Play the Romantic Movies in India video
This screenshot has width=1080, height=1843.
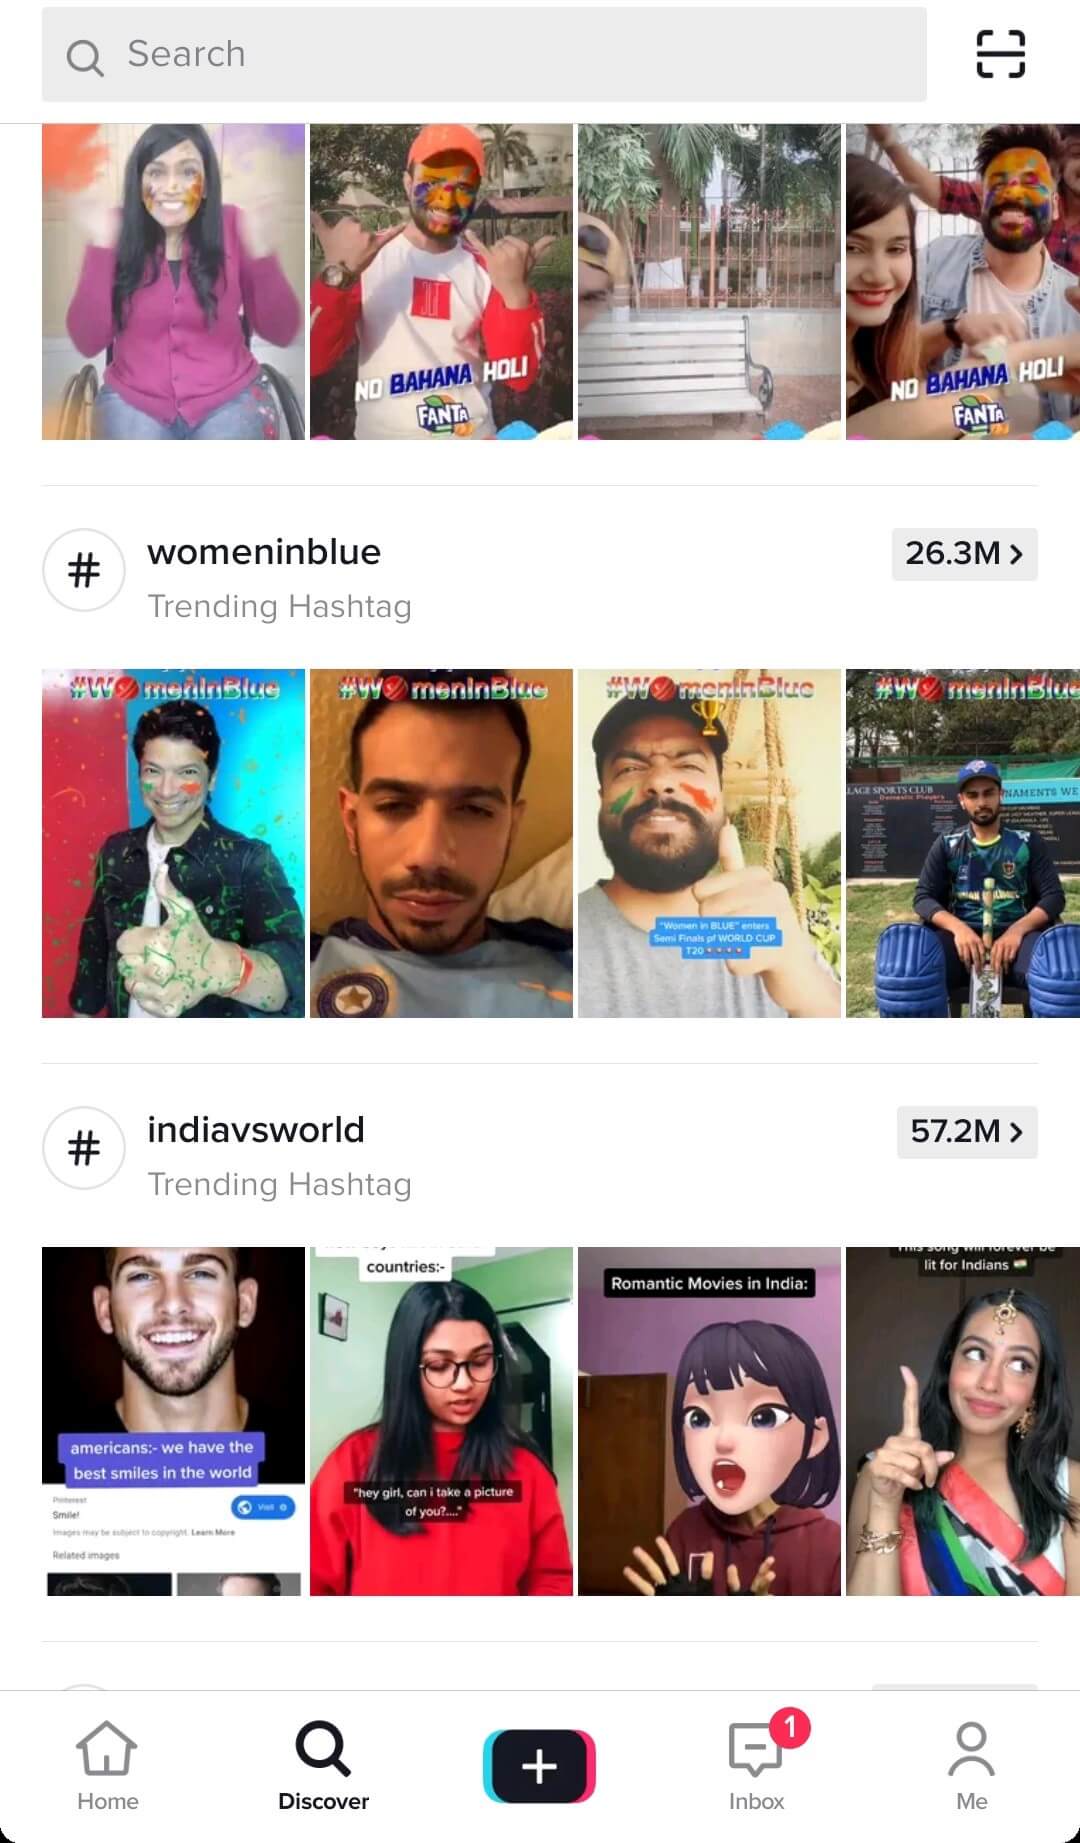click(709, 1421)
